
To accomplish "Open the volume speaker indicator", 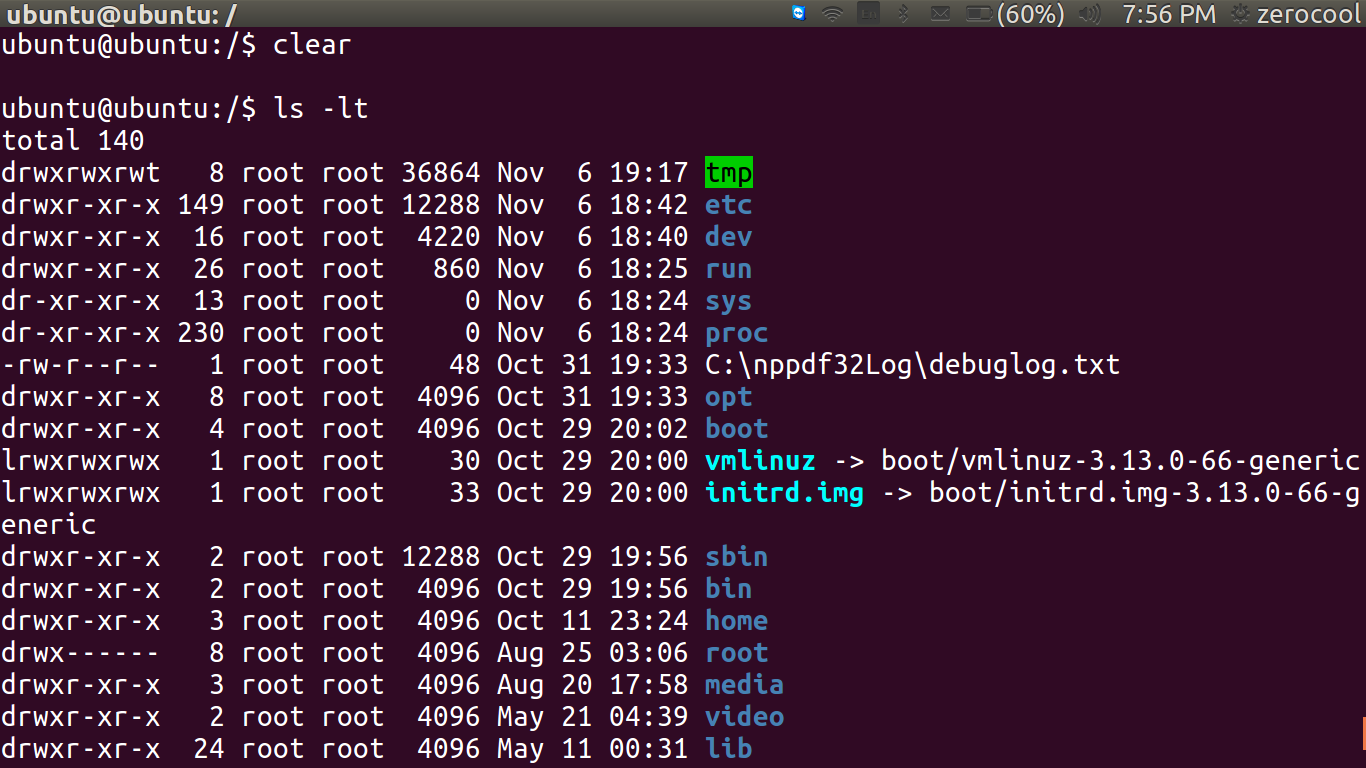I will click(x=1089, y=13).
